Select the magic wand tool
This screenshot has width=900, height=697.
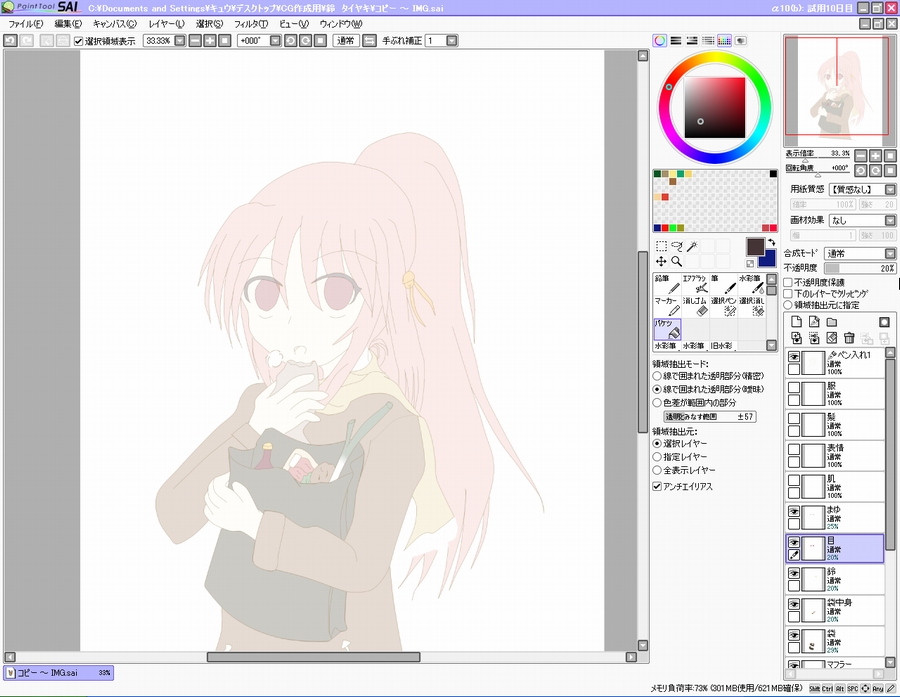tap(692, 246)
